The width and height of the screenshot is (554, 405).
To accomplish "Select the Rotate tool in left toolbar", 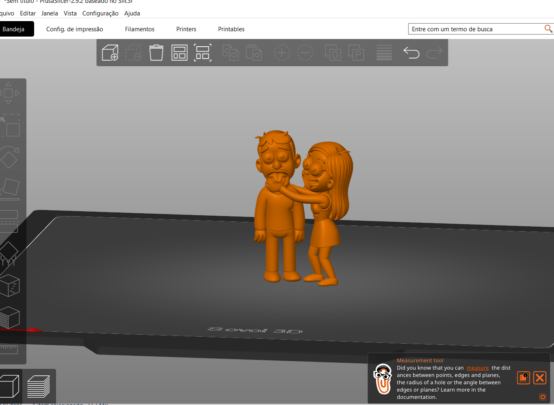I will click(x=9, y=157).
